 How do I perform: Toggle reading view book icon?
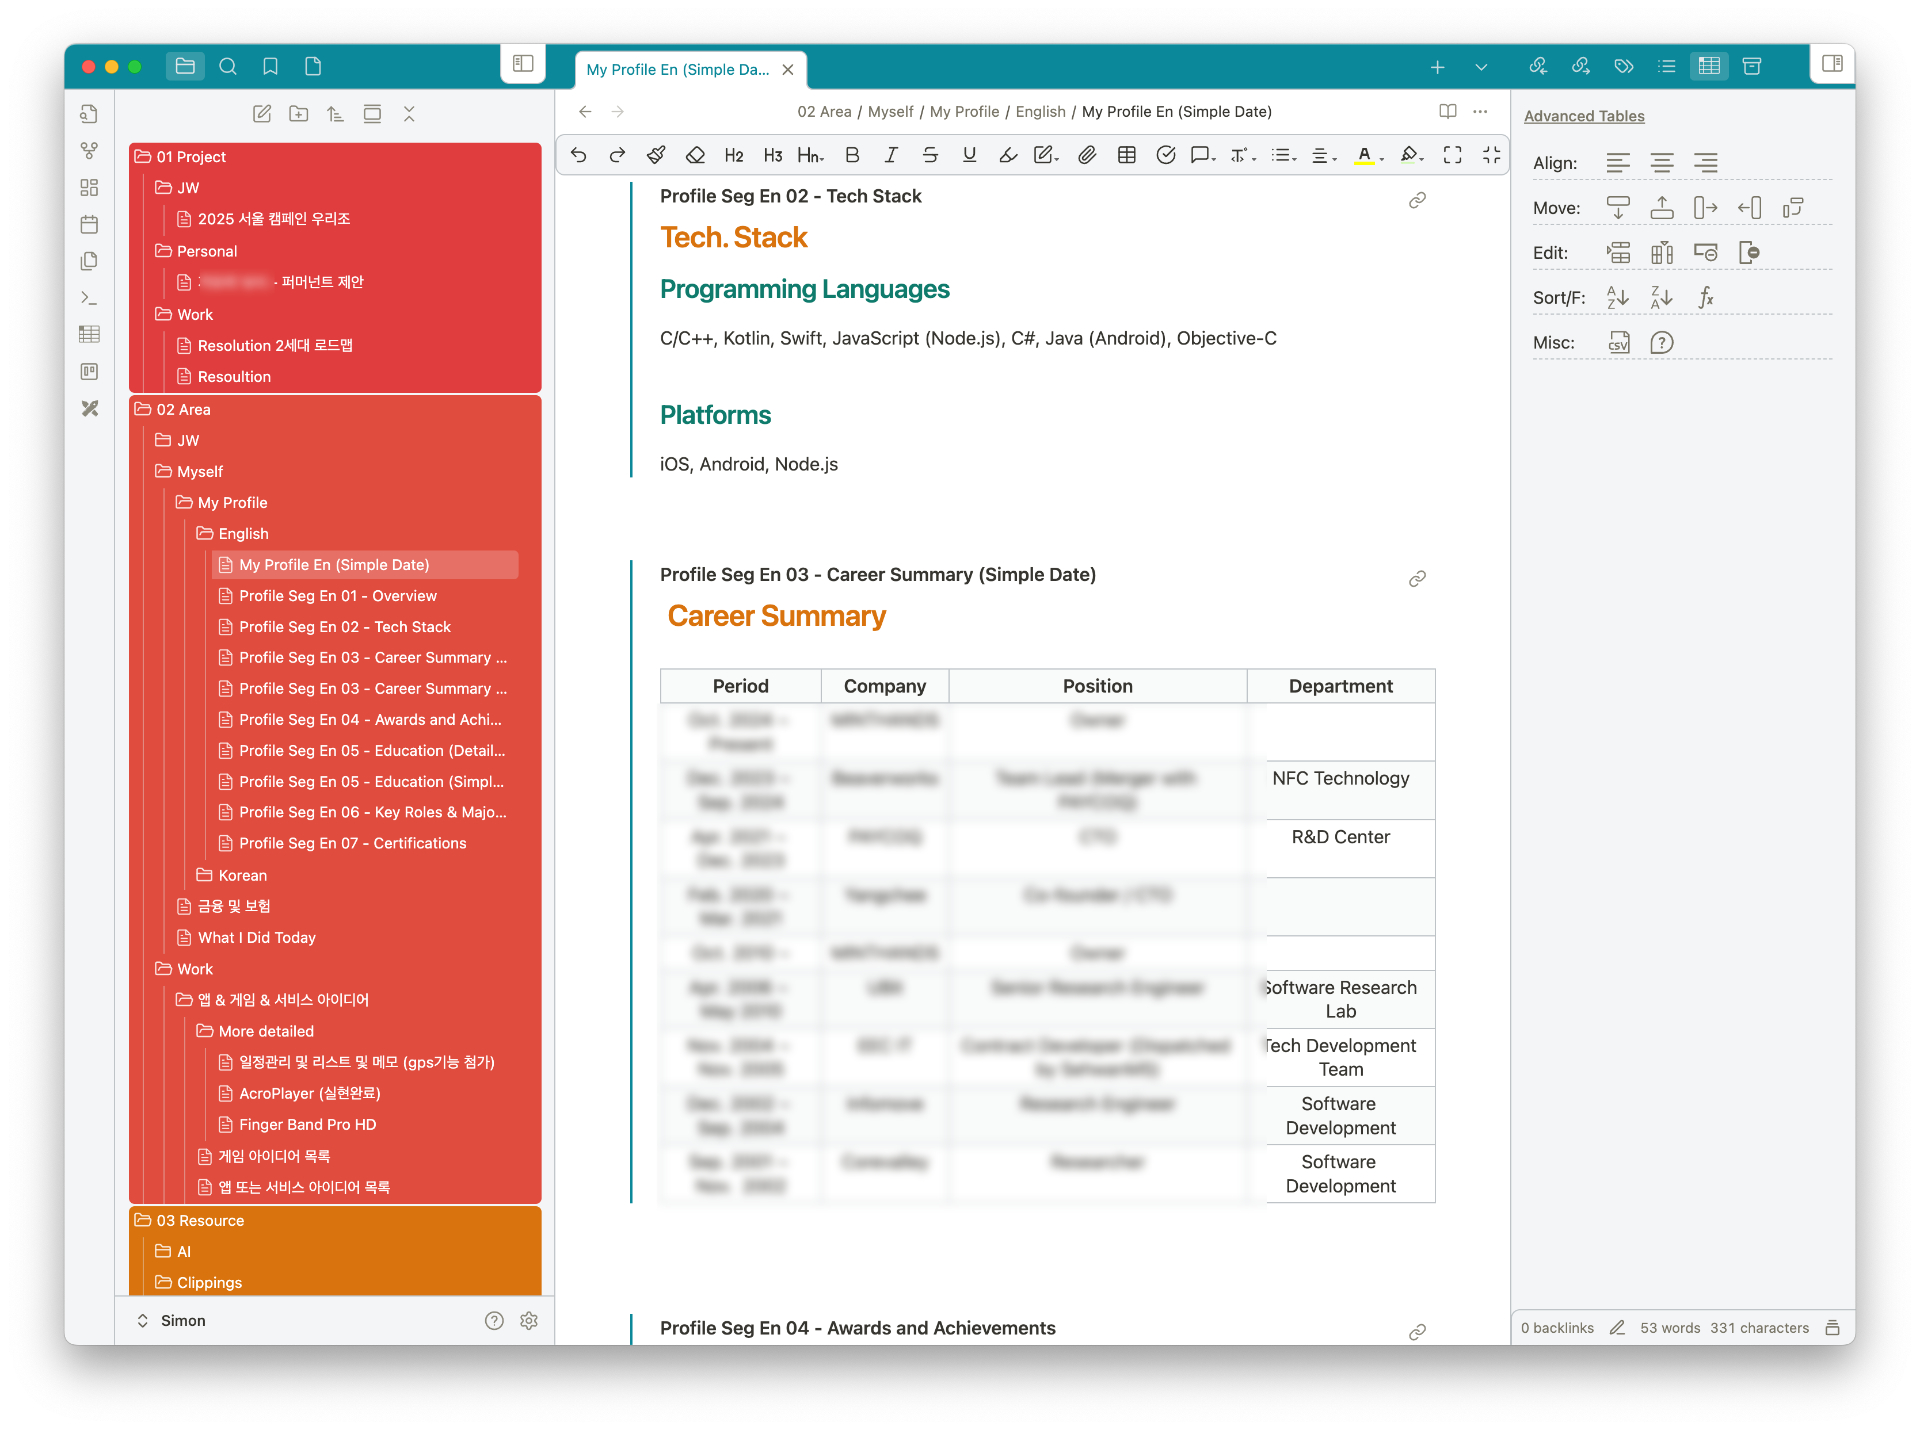pos(1447,111)
